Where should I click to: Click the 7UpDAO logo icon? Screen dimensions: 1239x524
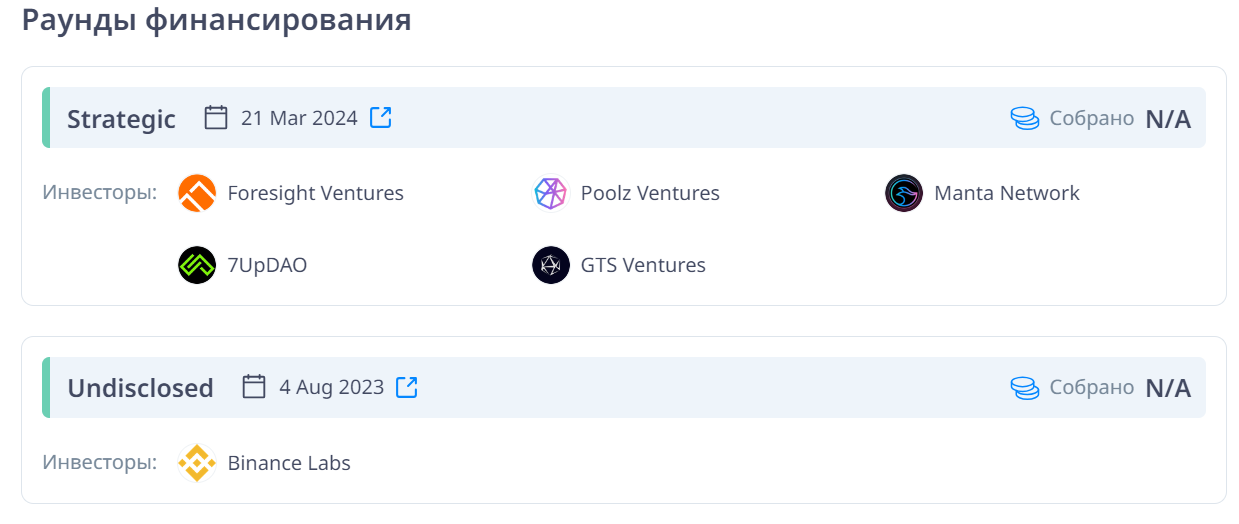(x=197, y=265)
